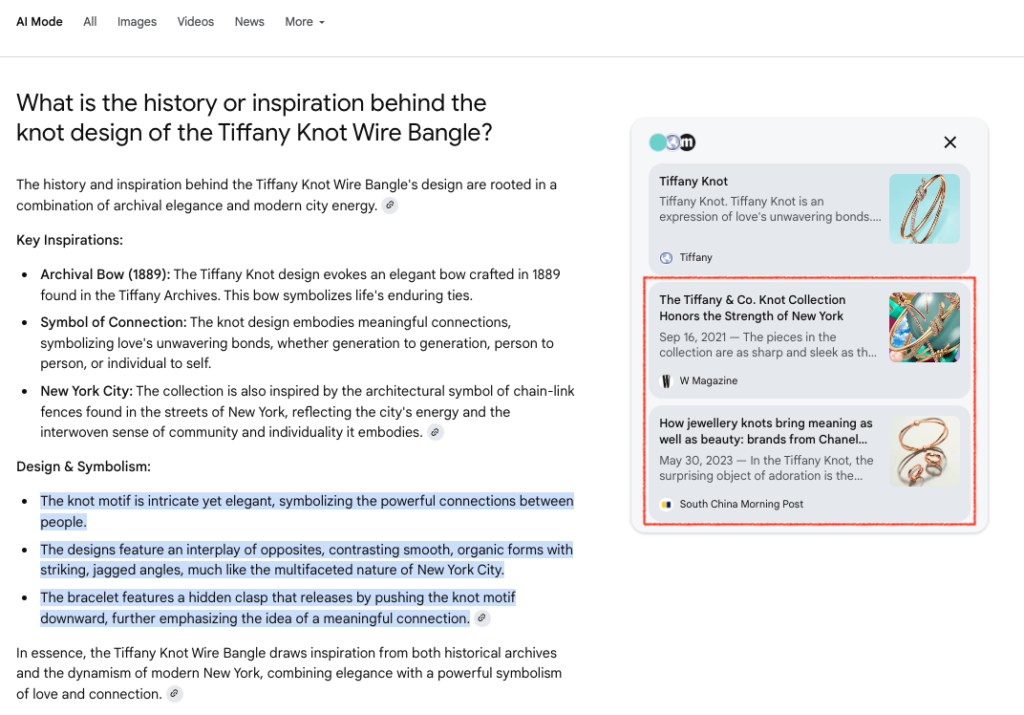Click the "New York City:" bold text

click(86, 391)
